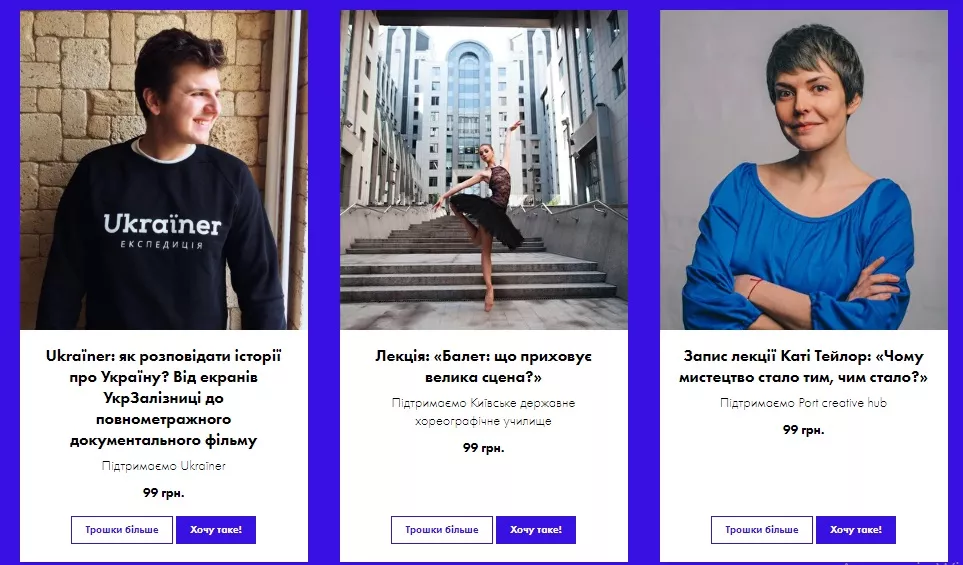Viewport: 963px width, 565px height.
Task: Open the Ukraïner lecture photo thumbnail
Action: pos(164,170)
